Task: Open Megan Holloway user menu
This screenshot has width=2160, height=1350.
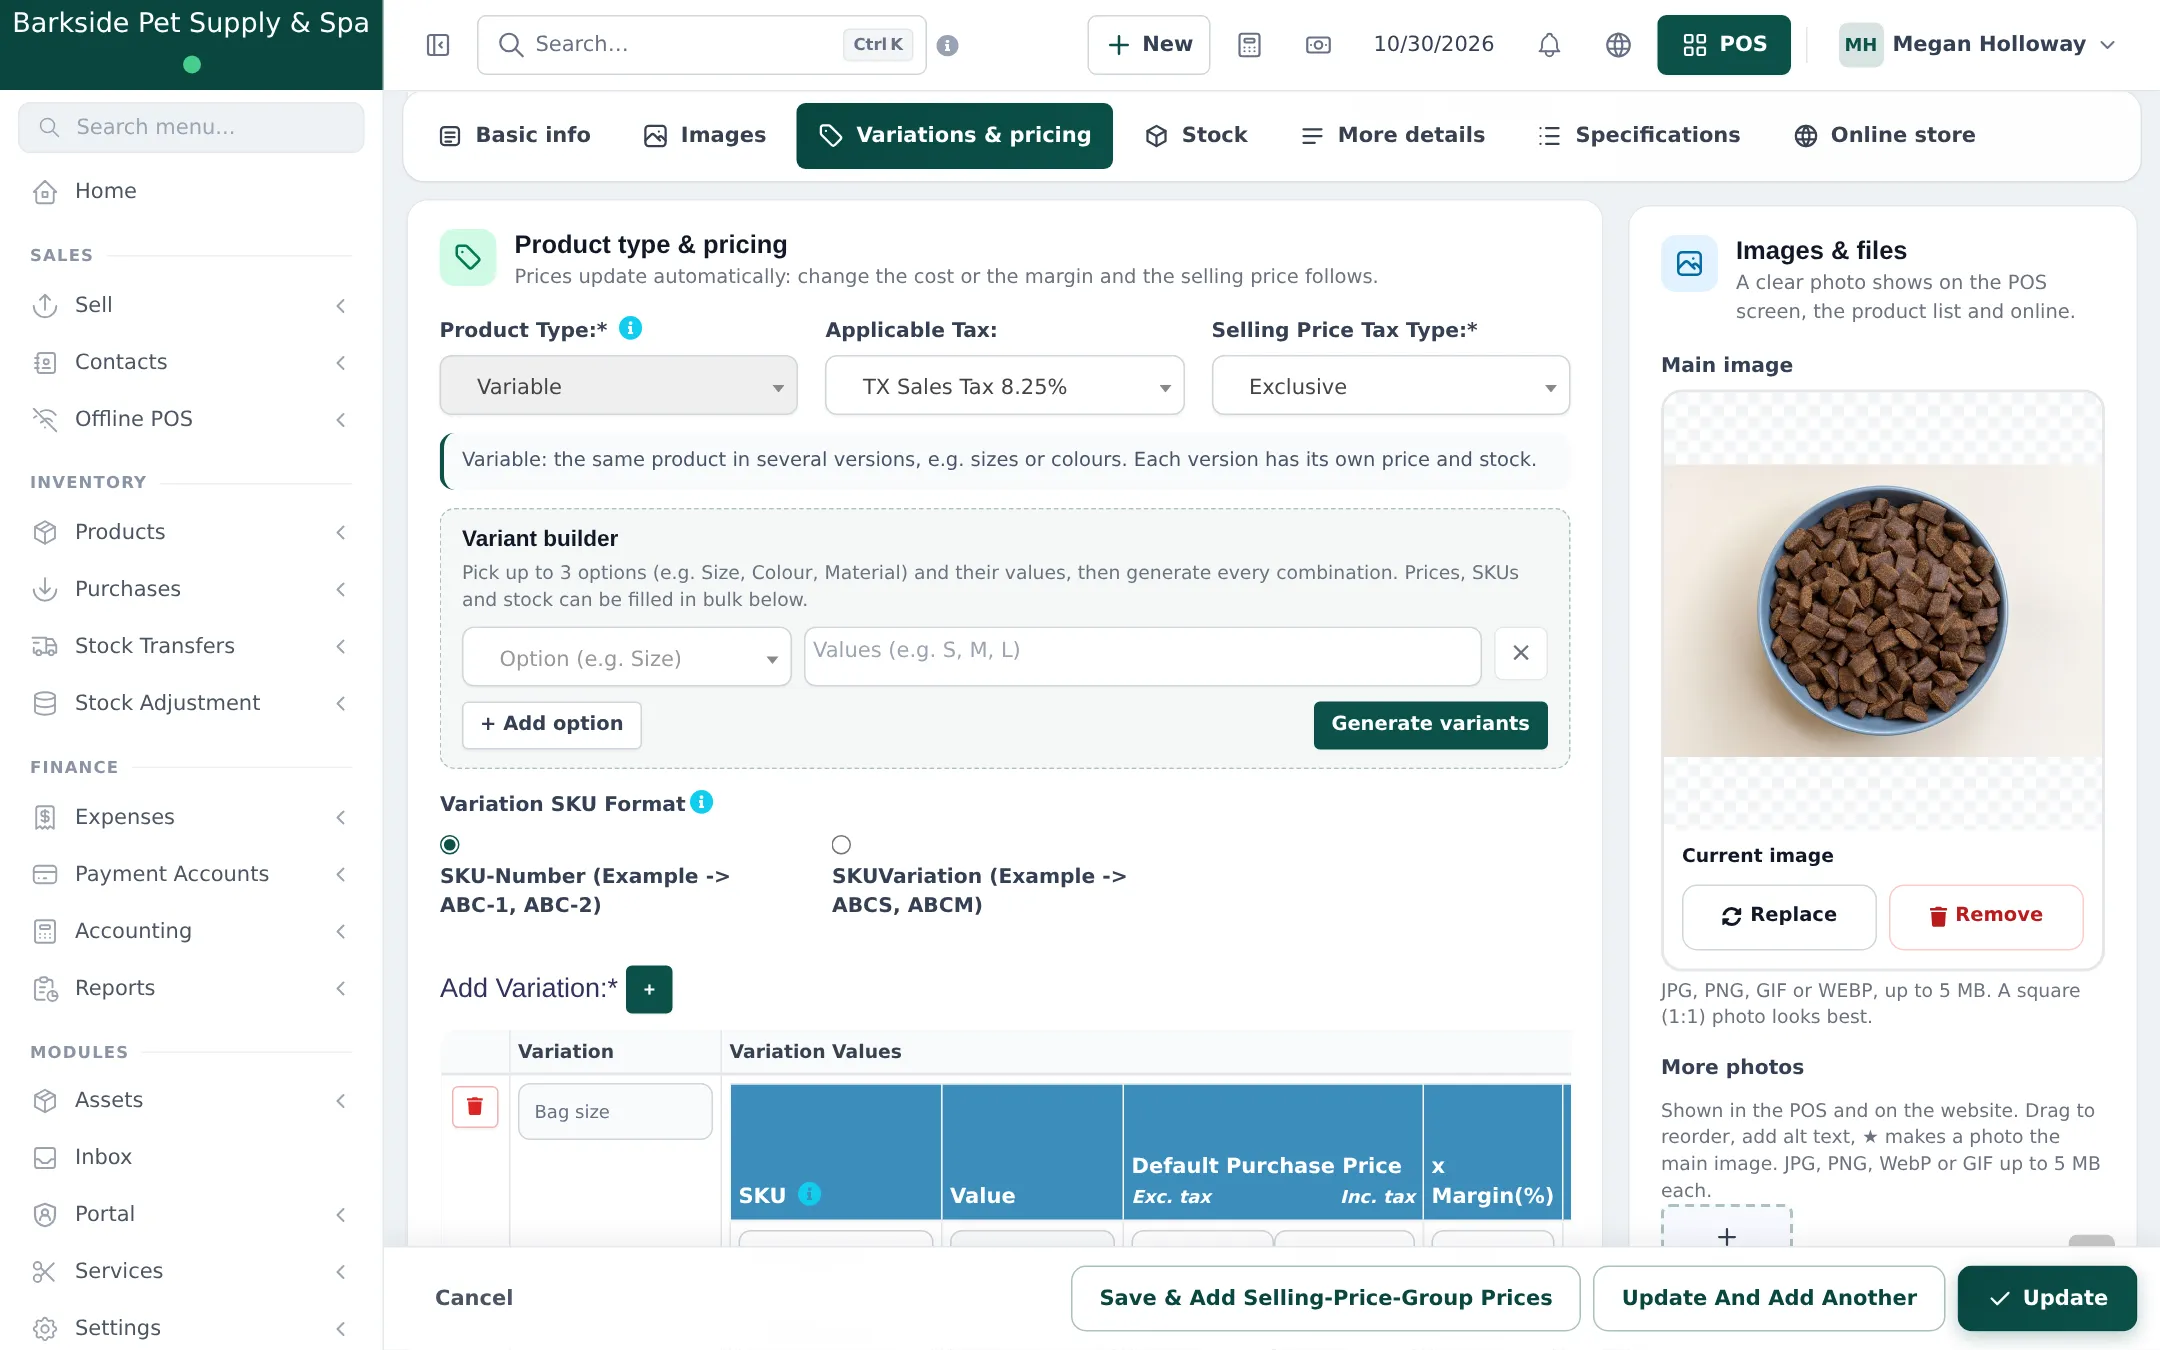Action: pos(1980,45)
